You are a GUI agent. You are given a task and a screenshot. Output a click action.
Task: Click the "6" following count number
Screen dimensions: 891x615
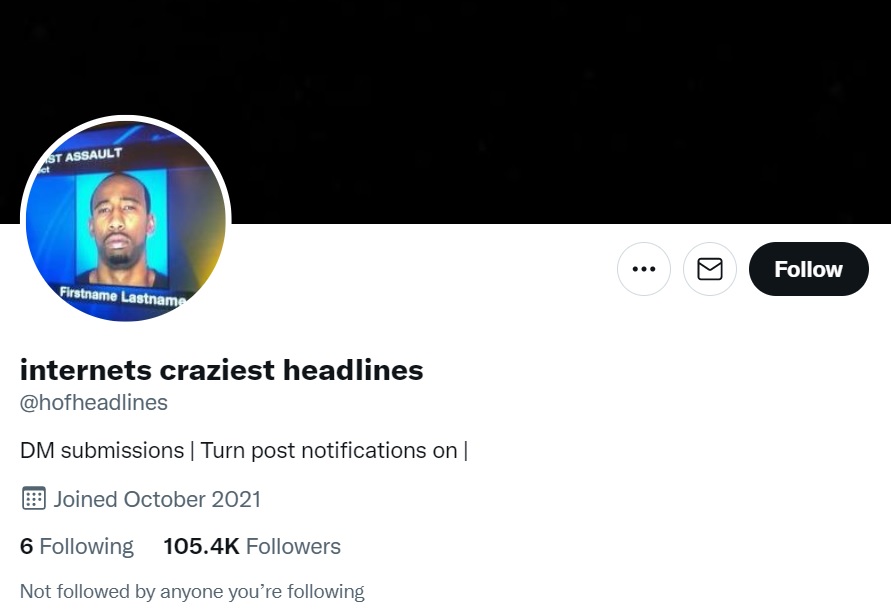27,546
